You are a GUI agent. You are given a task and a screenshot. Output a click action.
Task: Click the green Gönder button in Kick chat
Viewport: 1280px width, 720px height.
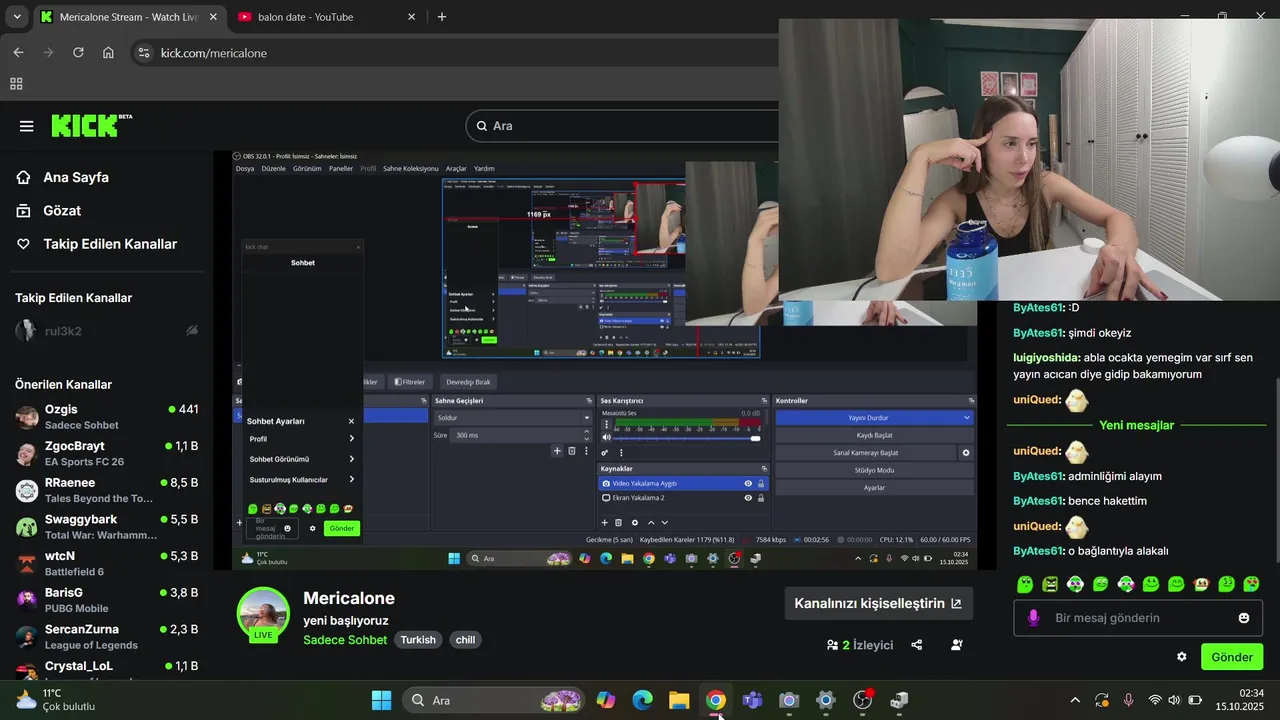tap(1232, 657)
